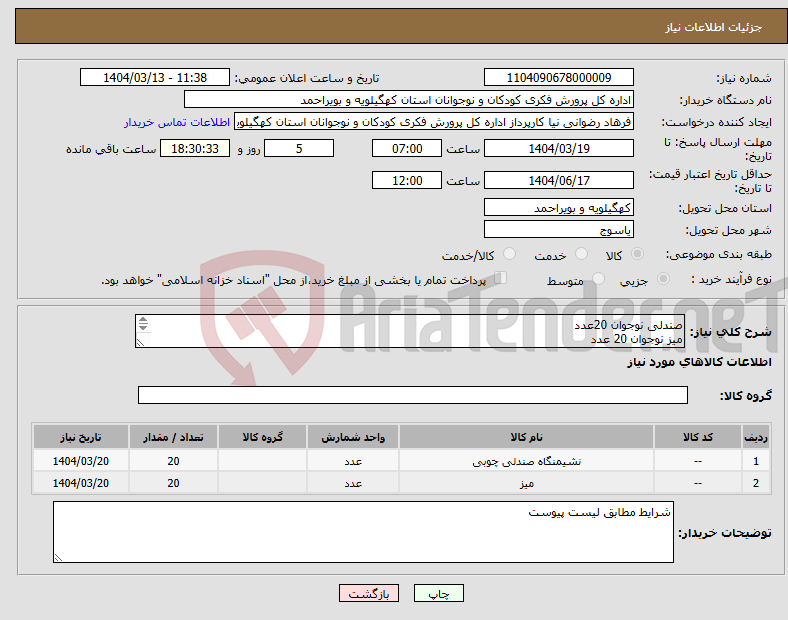The image size is (788, 620).
Task: Click the empty گروه کالا field
Action: point(413,395)
